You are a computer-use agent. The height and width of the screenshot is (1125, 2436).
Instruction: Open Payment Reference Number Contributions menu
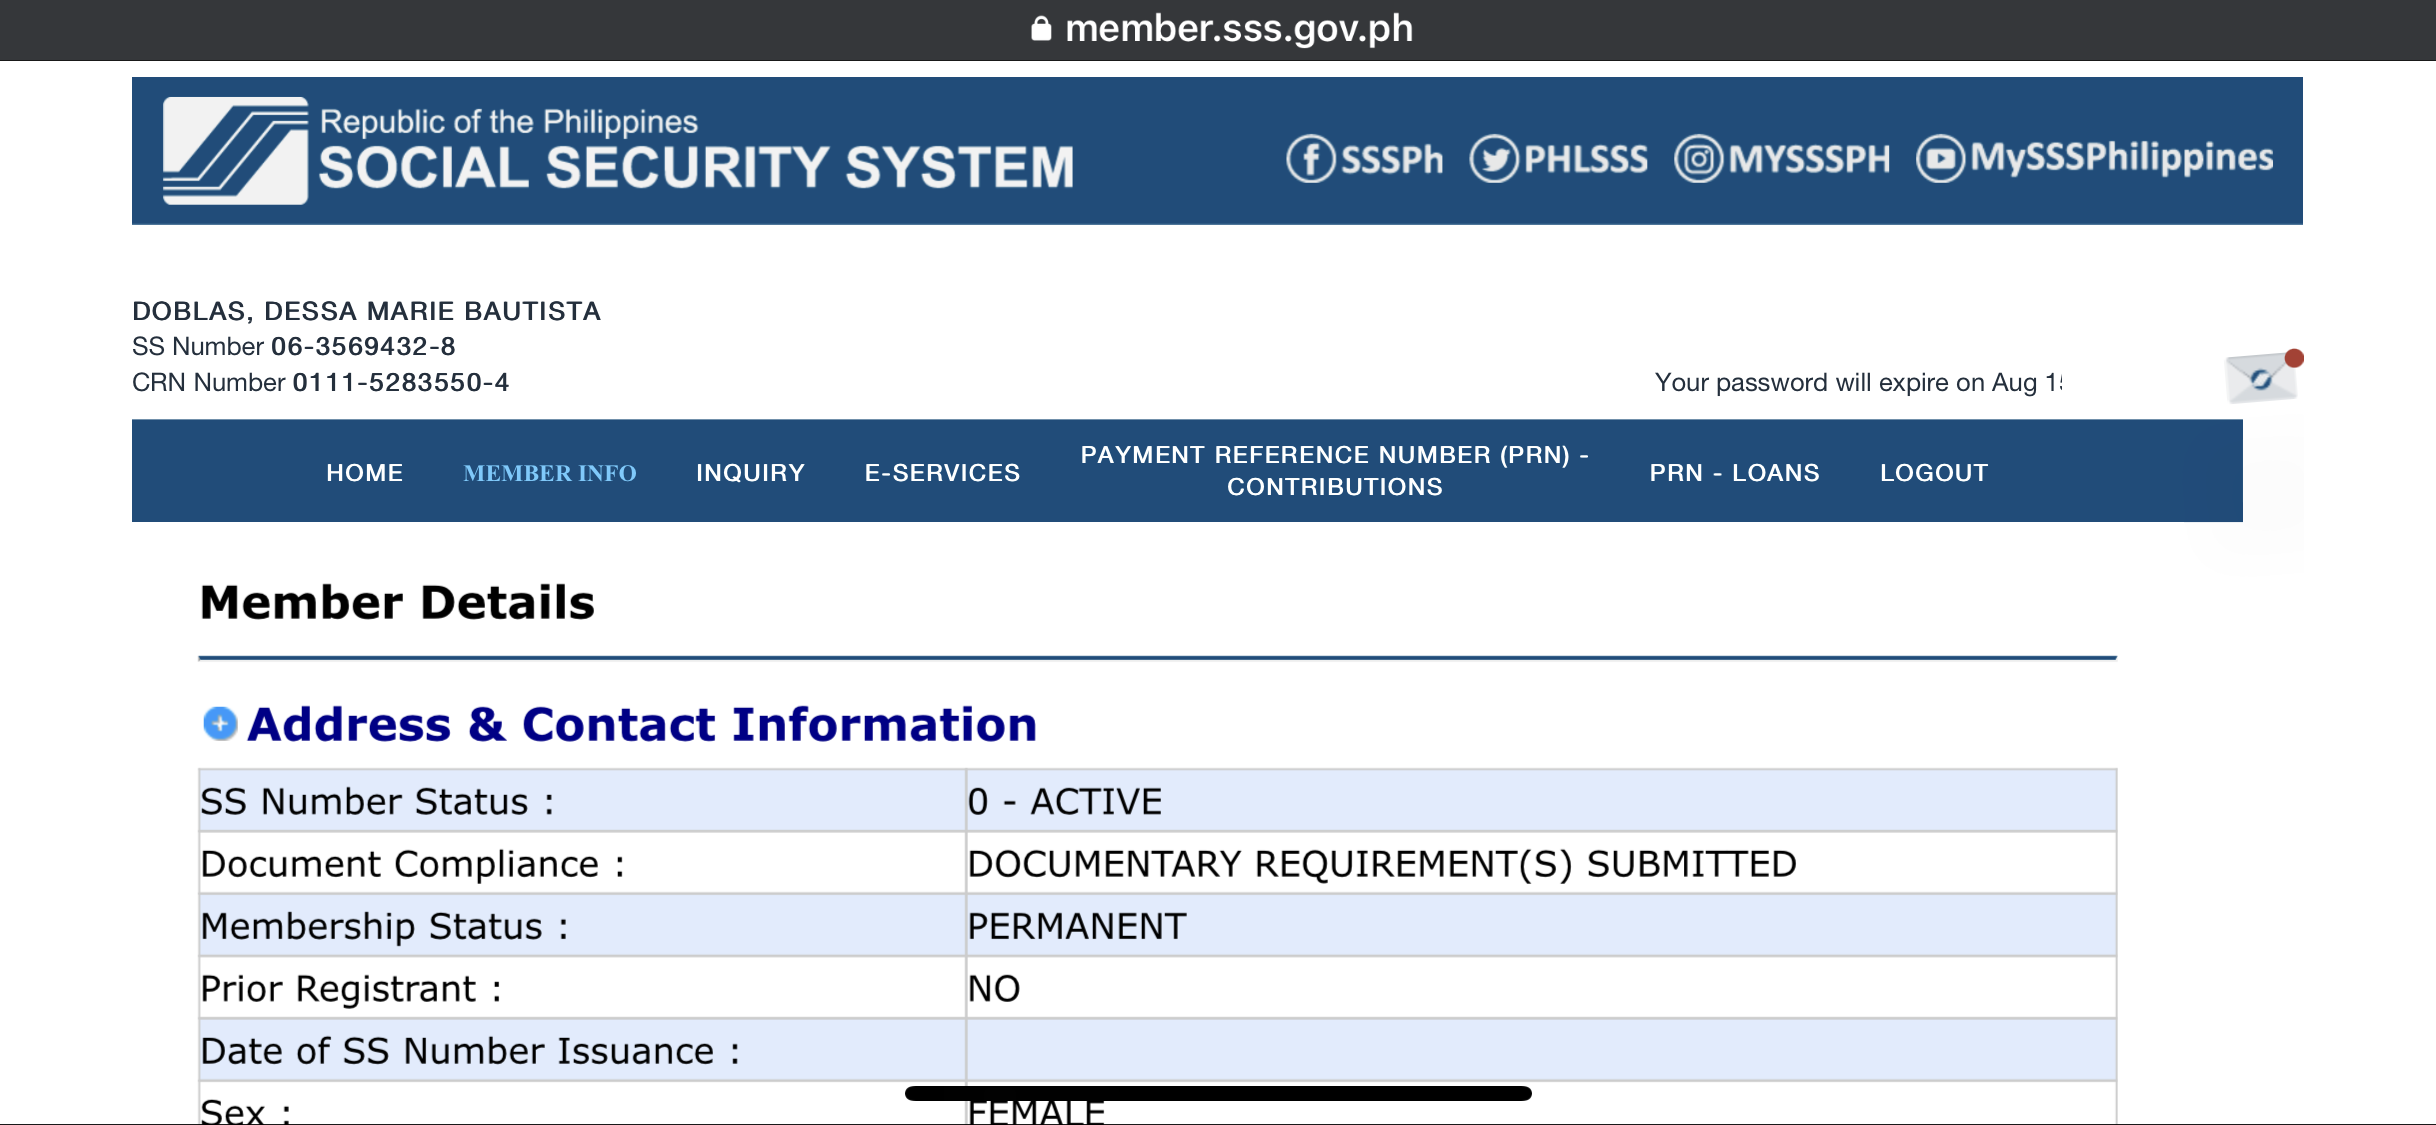coord(1334,471)
